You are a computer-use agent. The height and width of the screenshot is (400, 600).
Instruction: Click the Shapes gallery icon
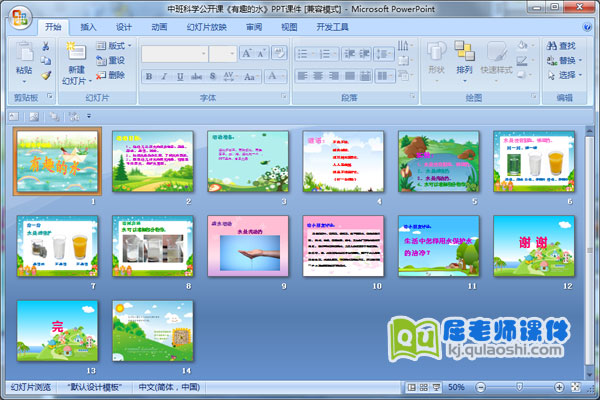[436, 51]
